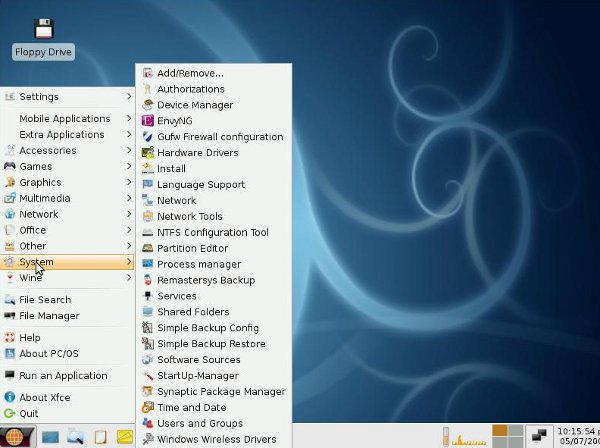Click the Shared Folders icon
This screenshot has width=600, height=448.
pos(148,312)
